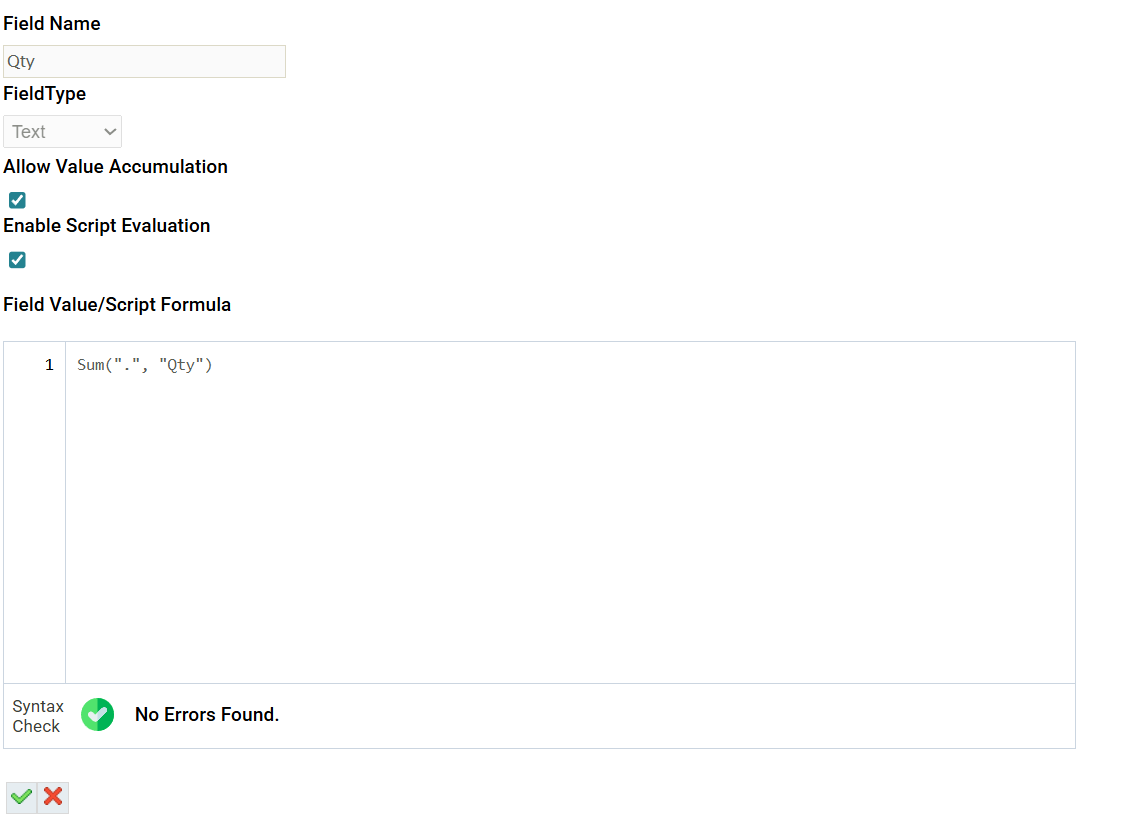Click the Enable Script Evaluation label
This screenshot has width=1129, height=833.
point(107,226)
